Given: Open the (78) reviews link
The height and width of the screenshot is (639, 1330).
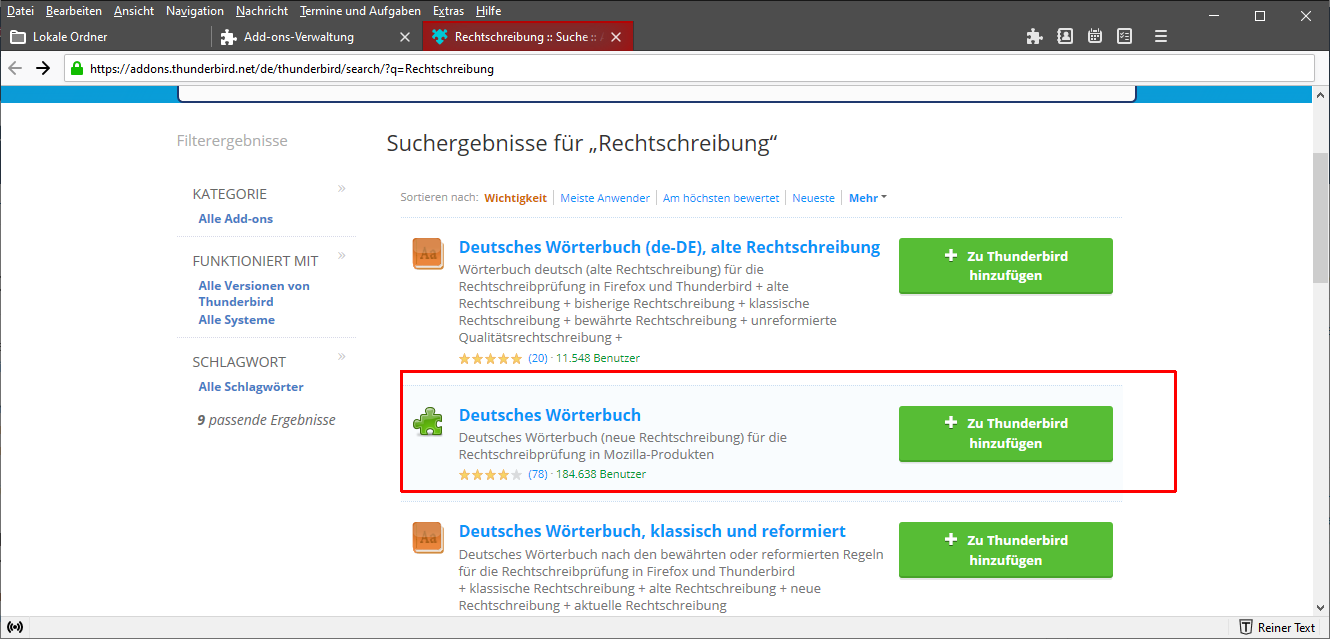Looking at the screenshot, I should tap(538, 474).
